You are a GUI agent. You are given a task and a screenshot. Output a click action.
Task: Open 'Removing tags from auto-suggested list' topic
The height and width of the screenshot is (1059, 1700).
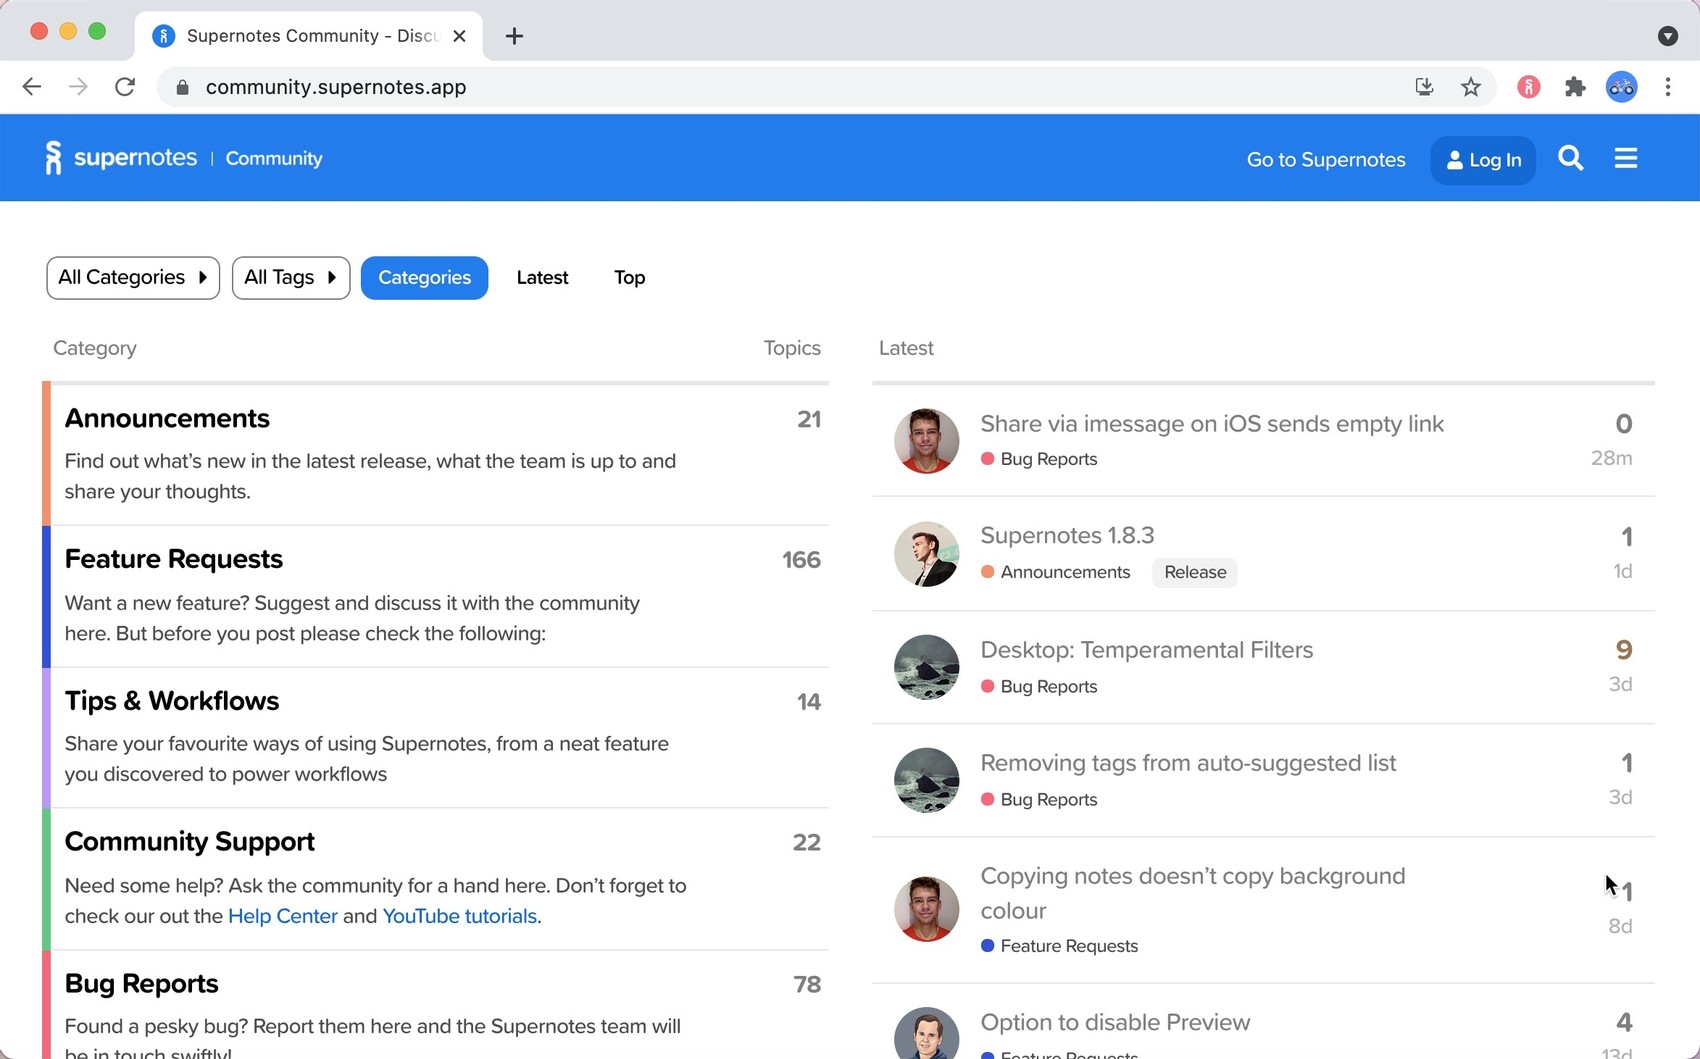[1188, 763]
